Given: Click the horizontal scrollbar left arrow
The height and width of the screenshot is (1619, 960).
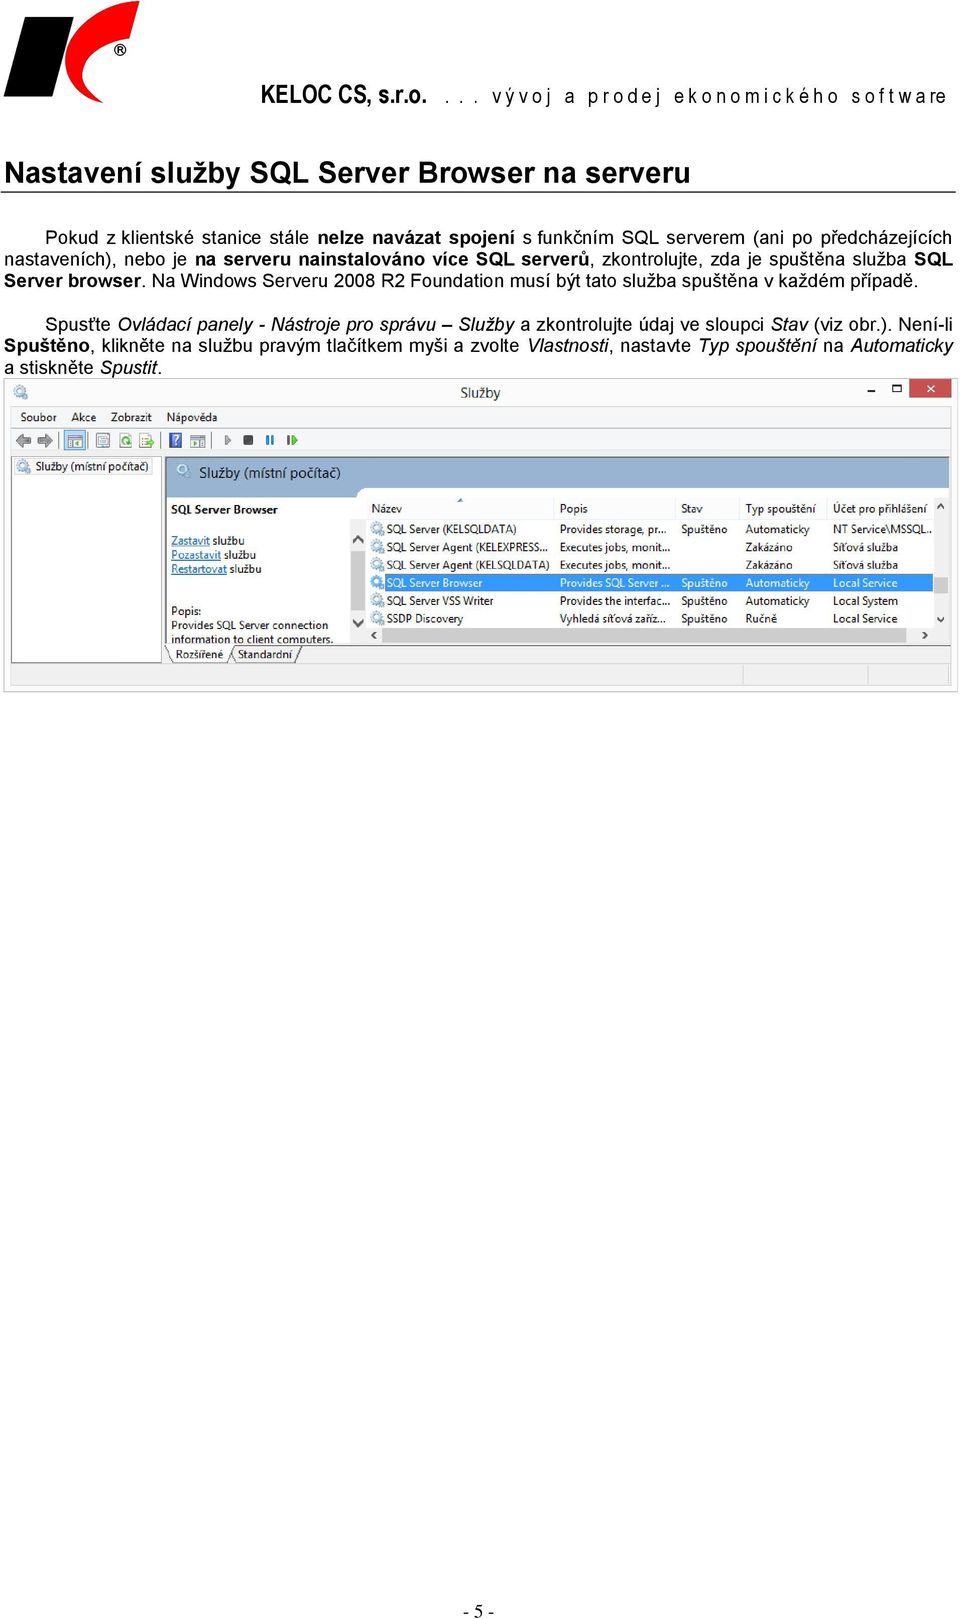Looking at the screenshot, I should point(374,636).
